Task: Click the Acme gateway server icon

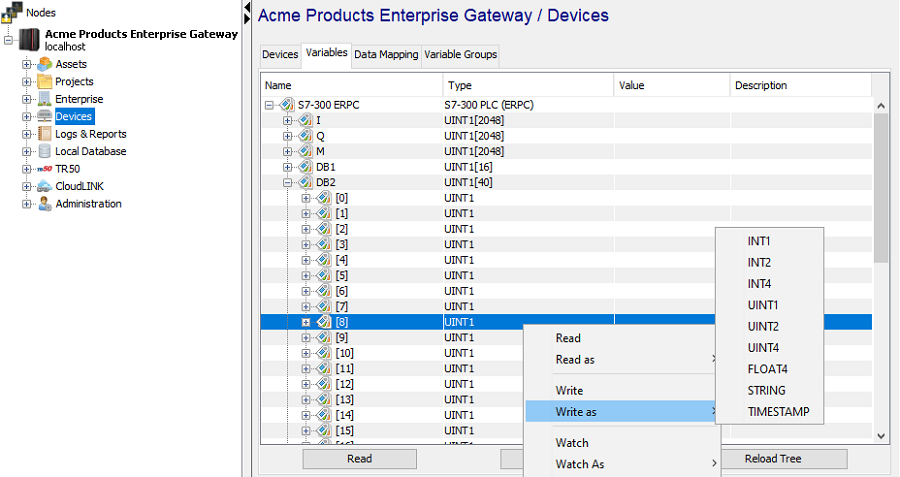Action: [29, 40]
